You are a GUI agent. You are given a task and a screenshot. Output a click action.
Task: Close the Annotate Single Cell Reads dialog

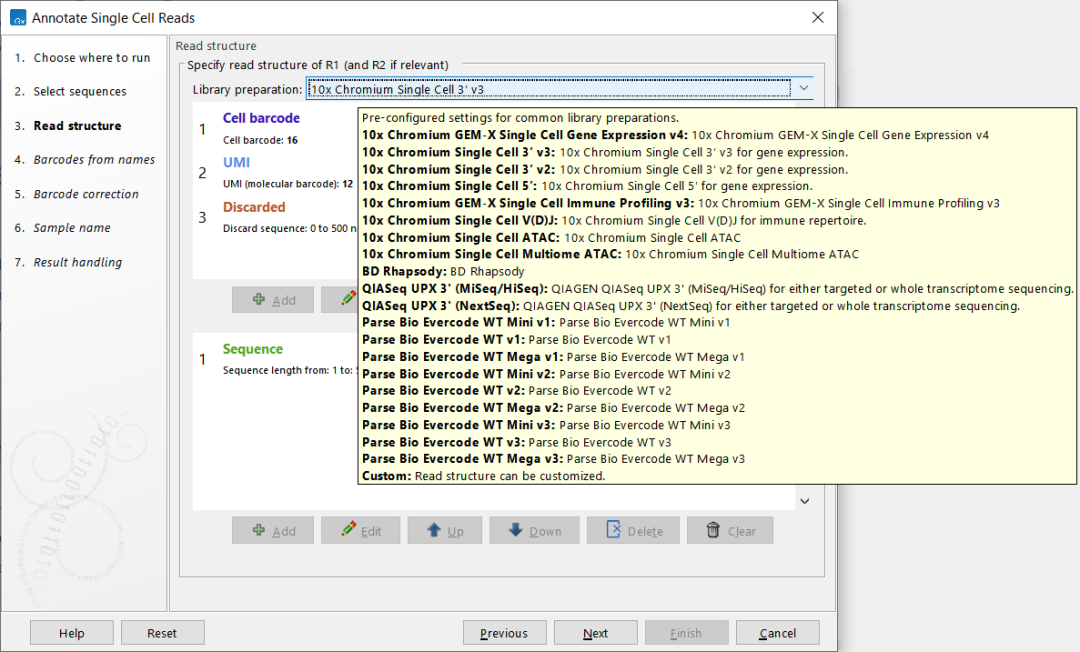818,17
